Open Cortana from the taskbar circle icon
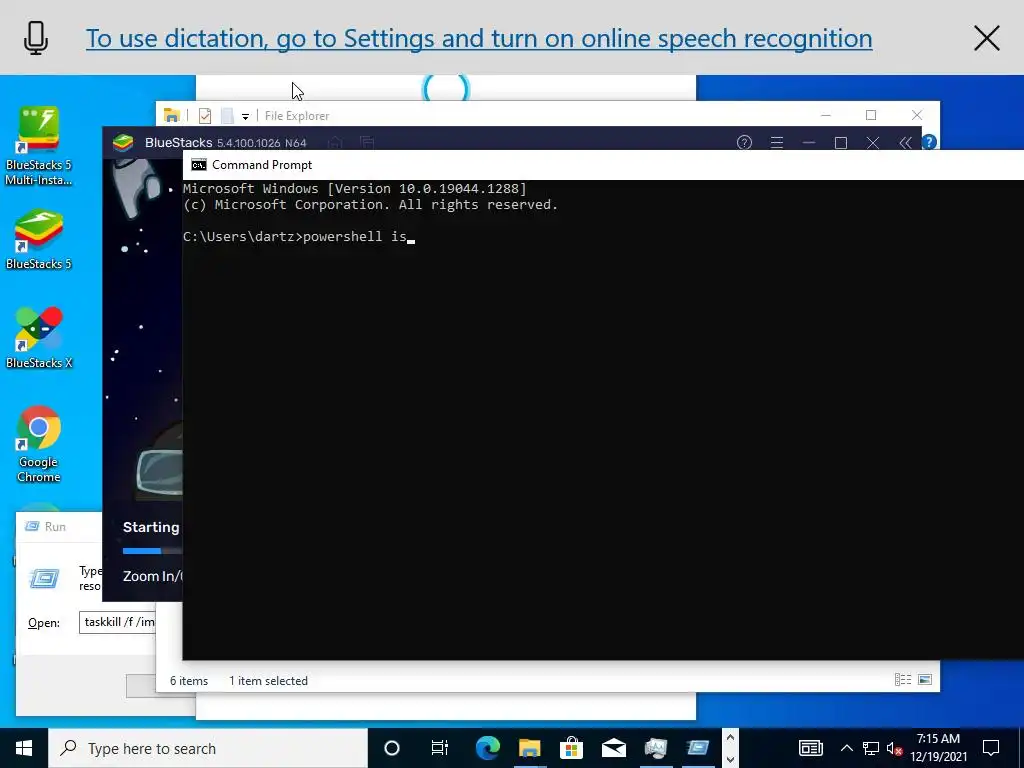Viewport: 1024px width, 768px height. coord(391,748)
